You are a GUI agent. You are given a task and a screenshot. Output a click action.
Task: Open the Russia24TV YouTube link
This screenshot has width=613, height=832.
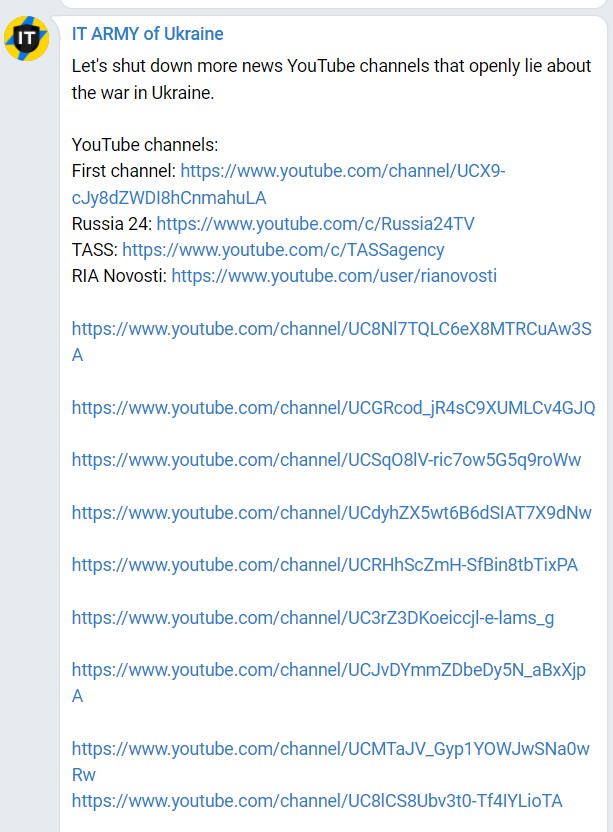click(315, 224)
